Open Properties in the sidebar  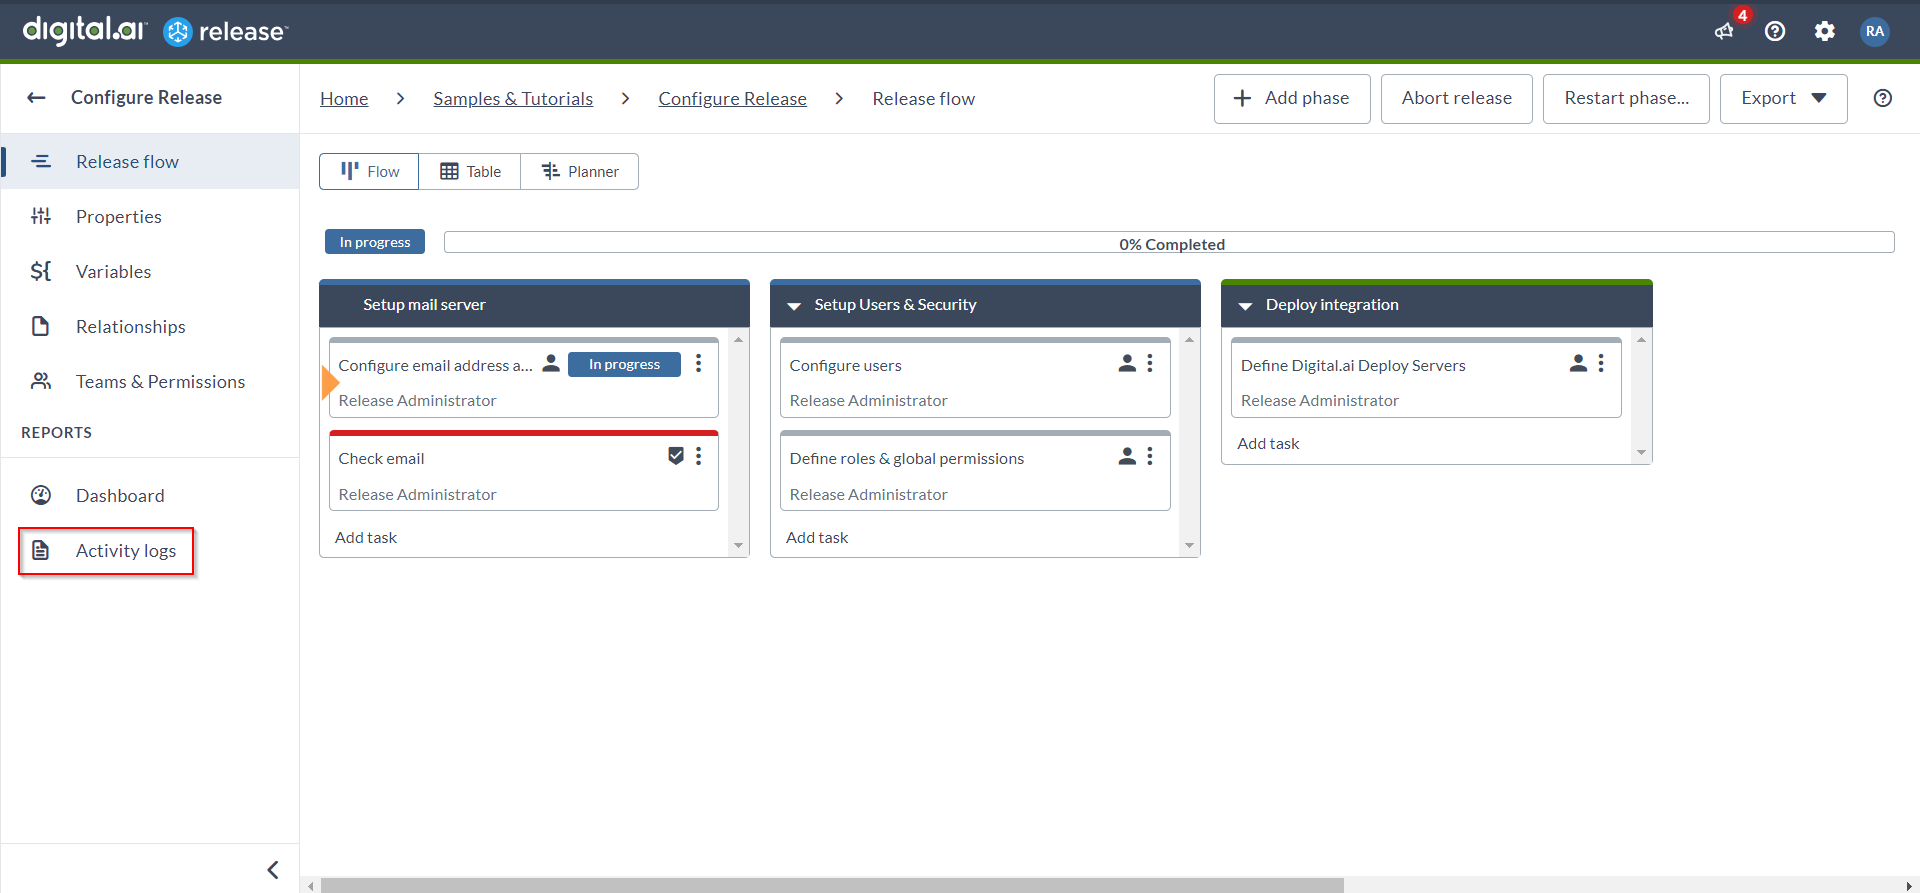150,216
